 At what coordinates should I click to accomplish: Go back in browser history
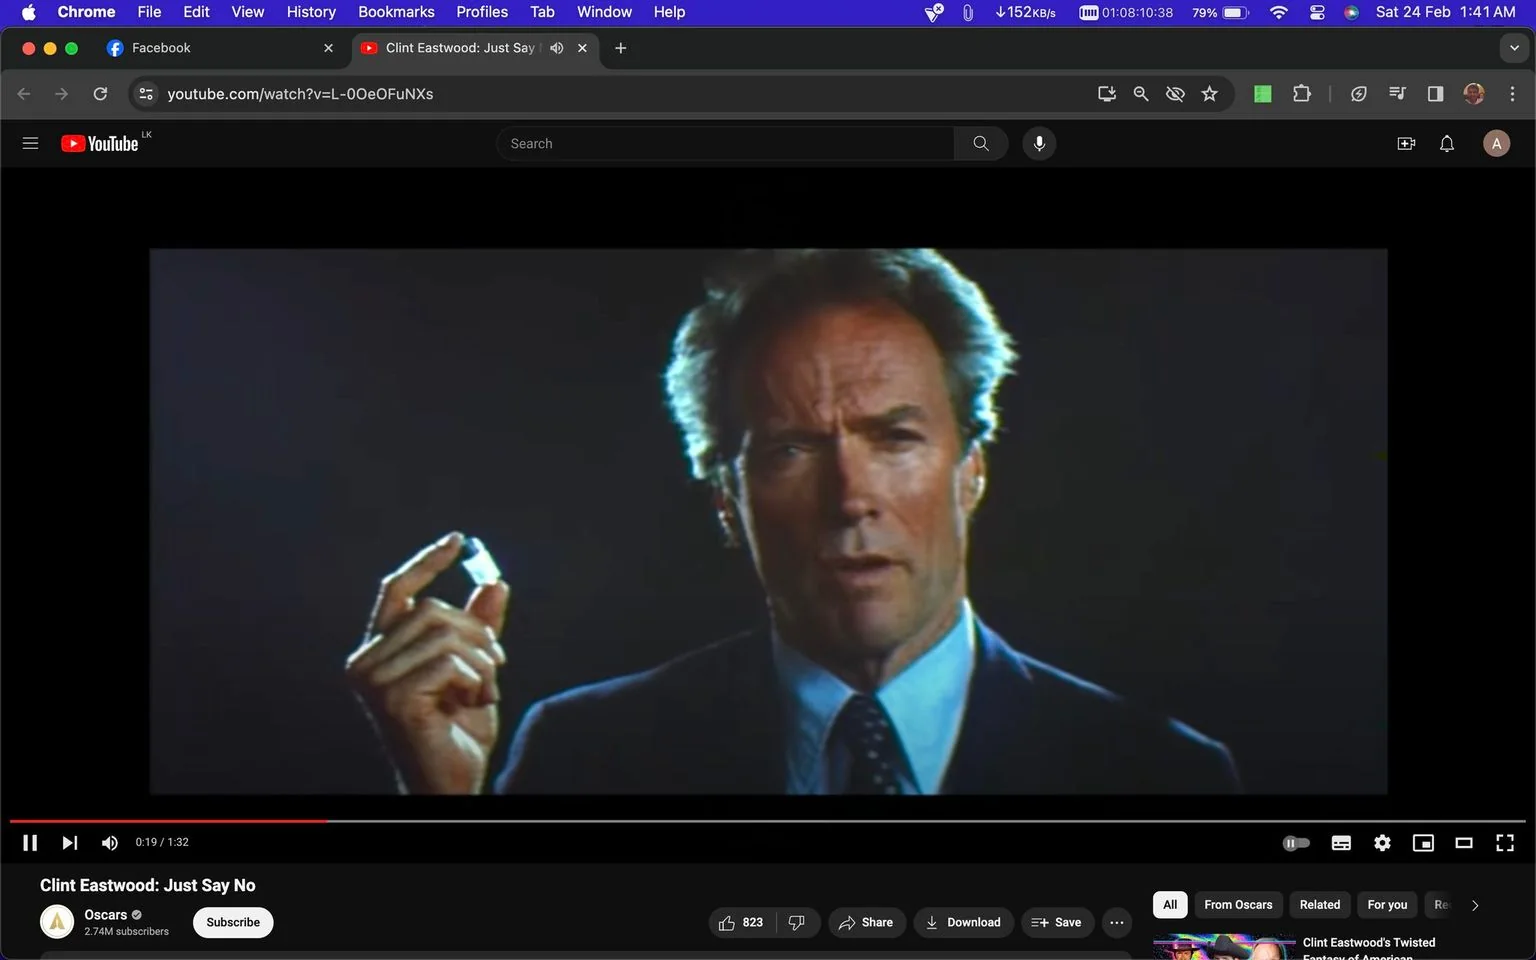(x=24, y=94)
